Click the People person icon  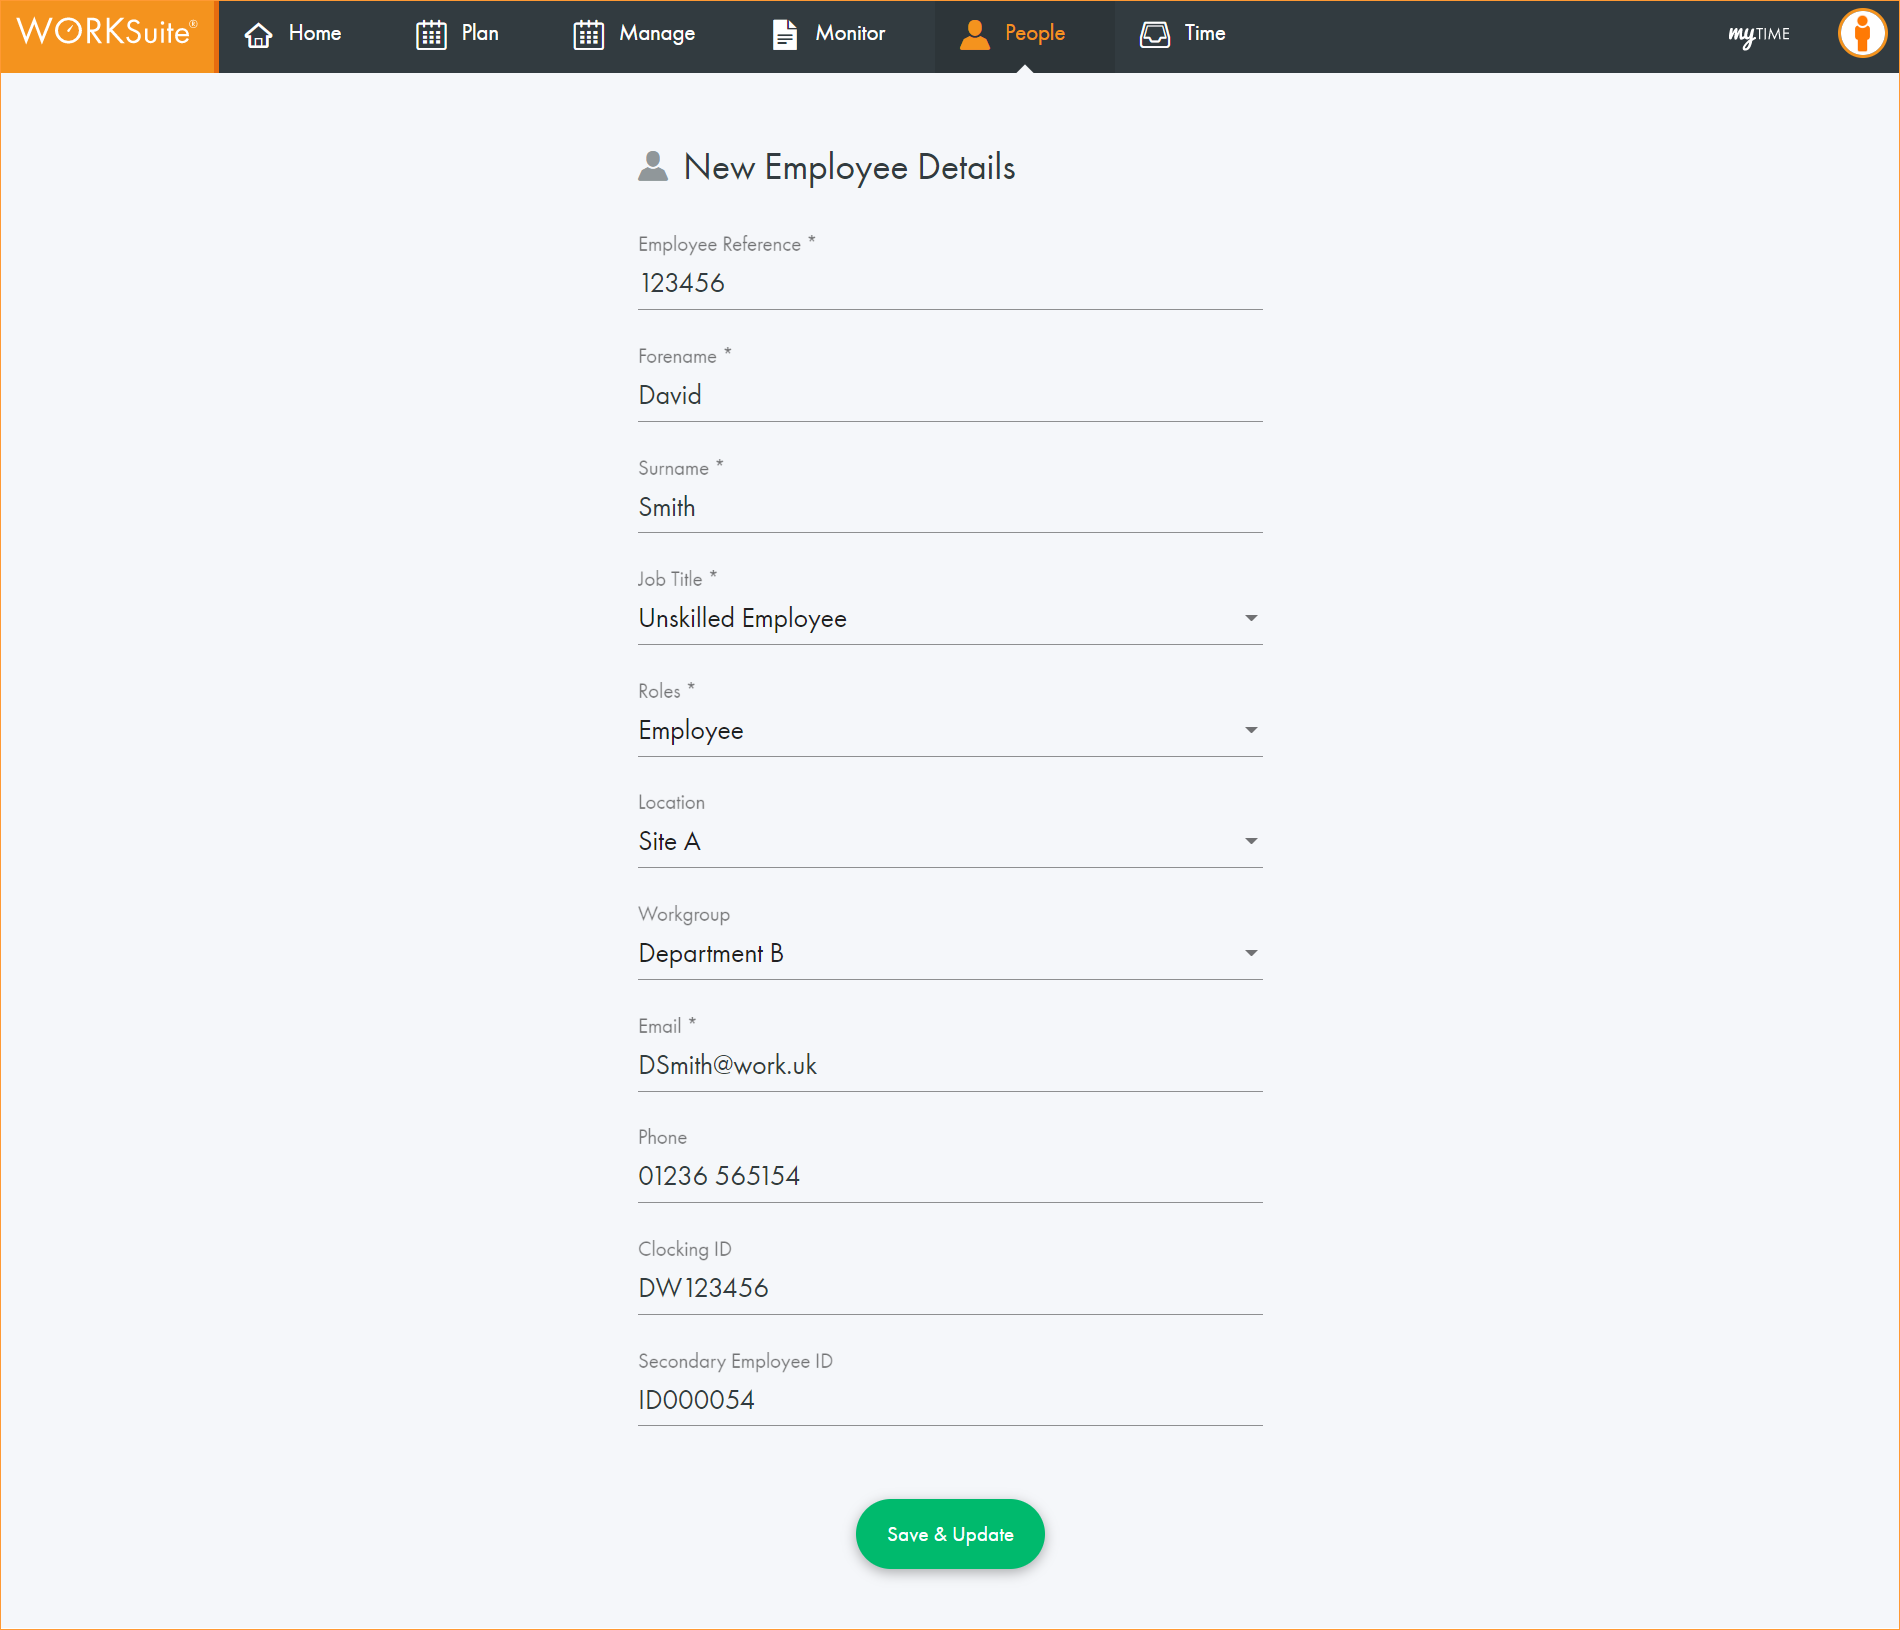(974, 35)
